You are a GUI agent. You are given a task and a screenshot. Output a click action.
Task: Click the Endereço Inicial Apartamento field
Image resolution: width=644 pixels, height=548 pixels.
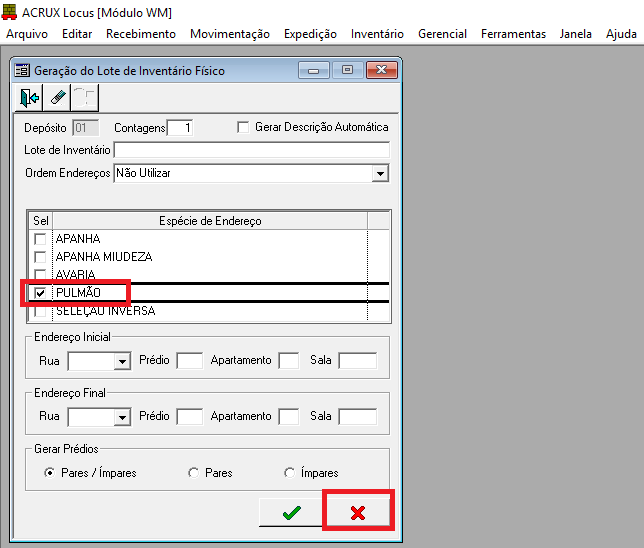(x=289, y=361)
